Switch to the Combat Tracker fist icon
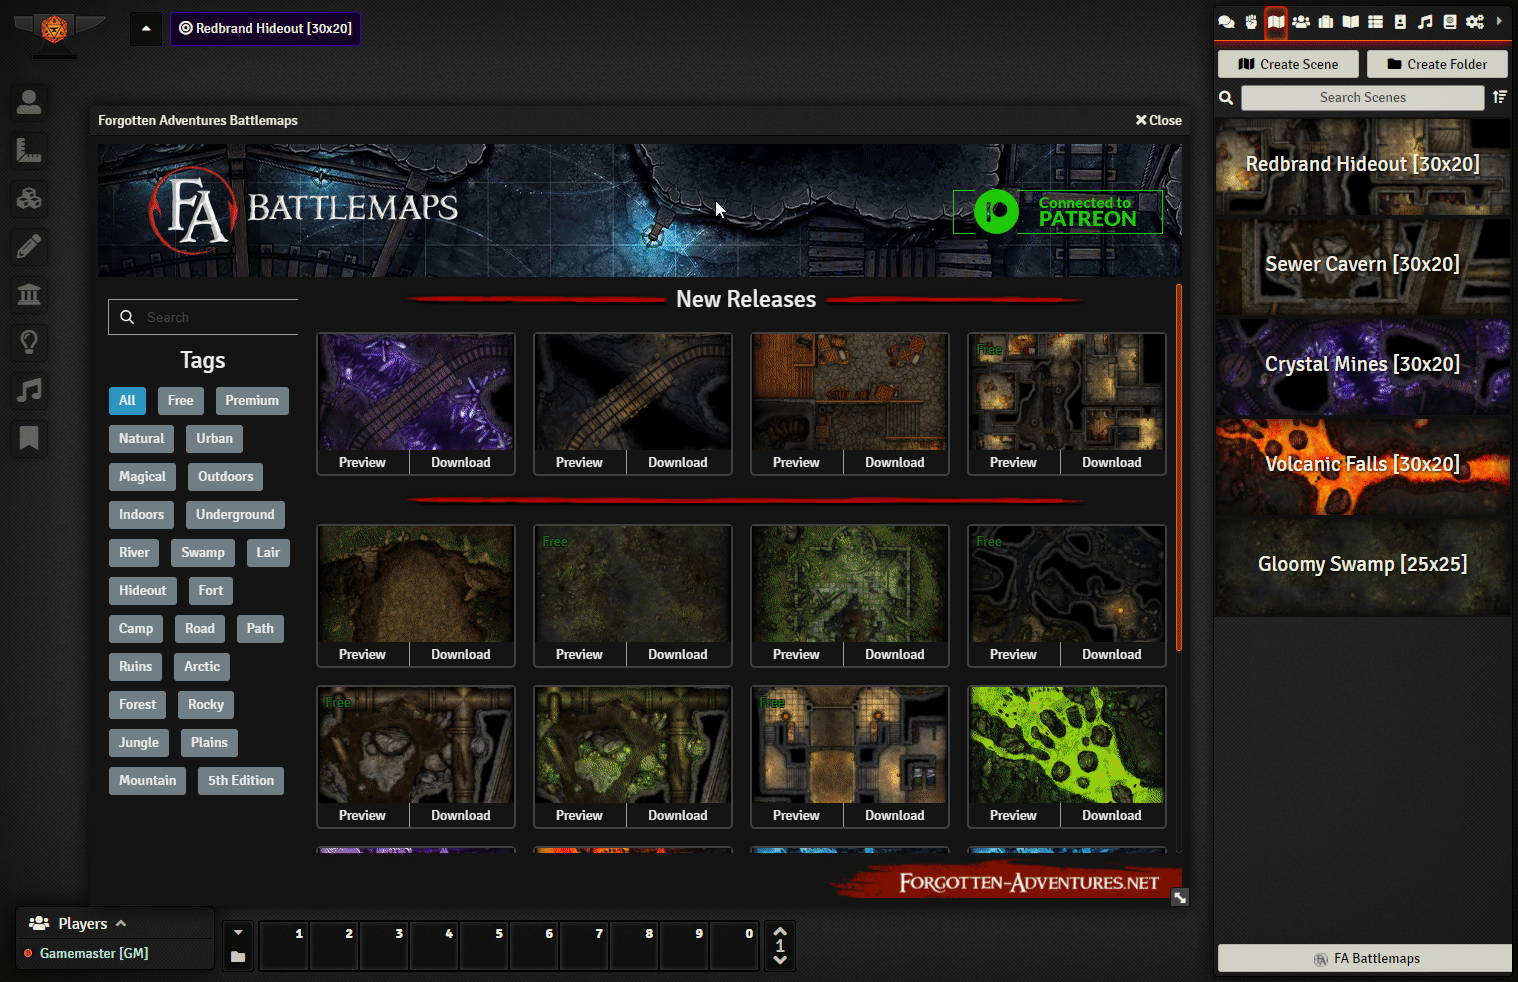Screen dimensions: 1518x982 (x=1251, y=22)
